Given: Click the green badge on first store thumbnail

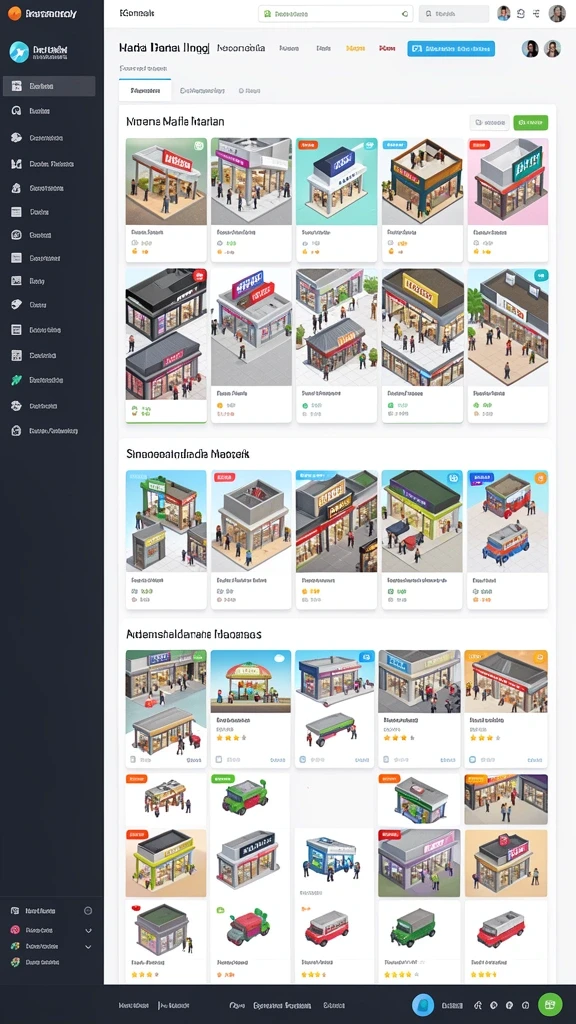Looking at the screenshot, I should point(199,145).
